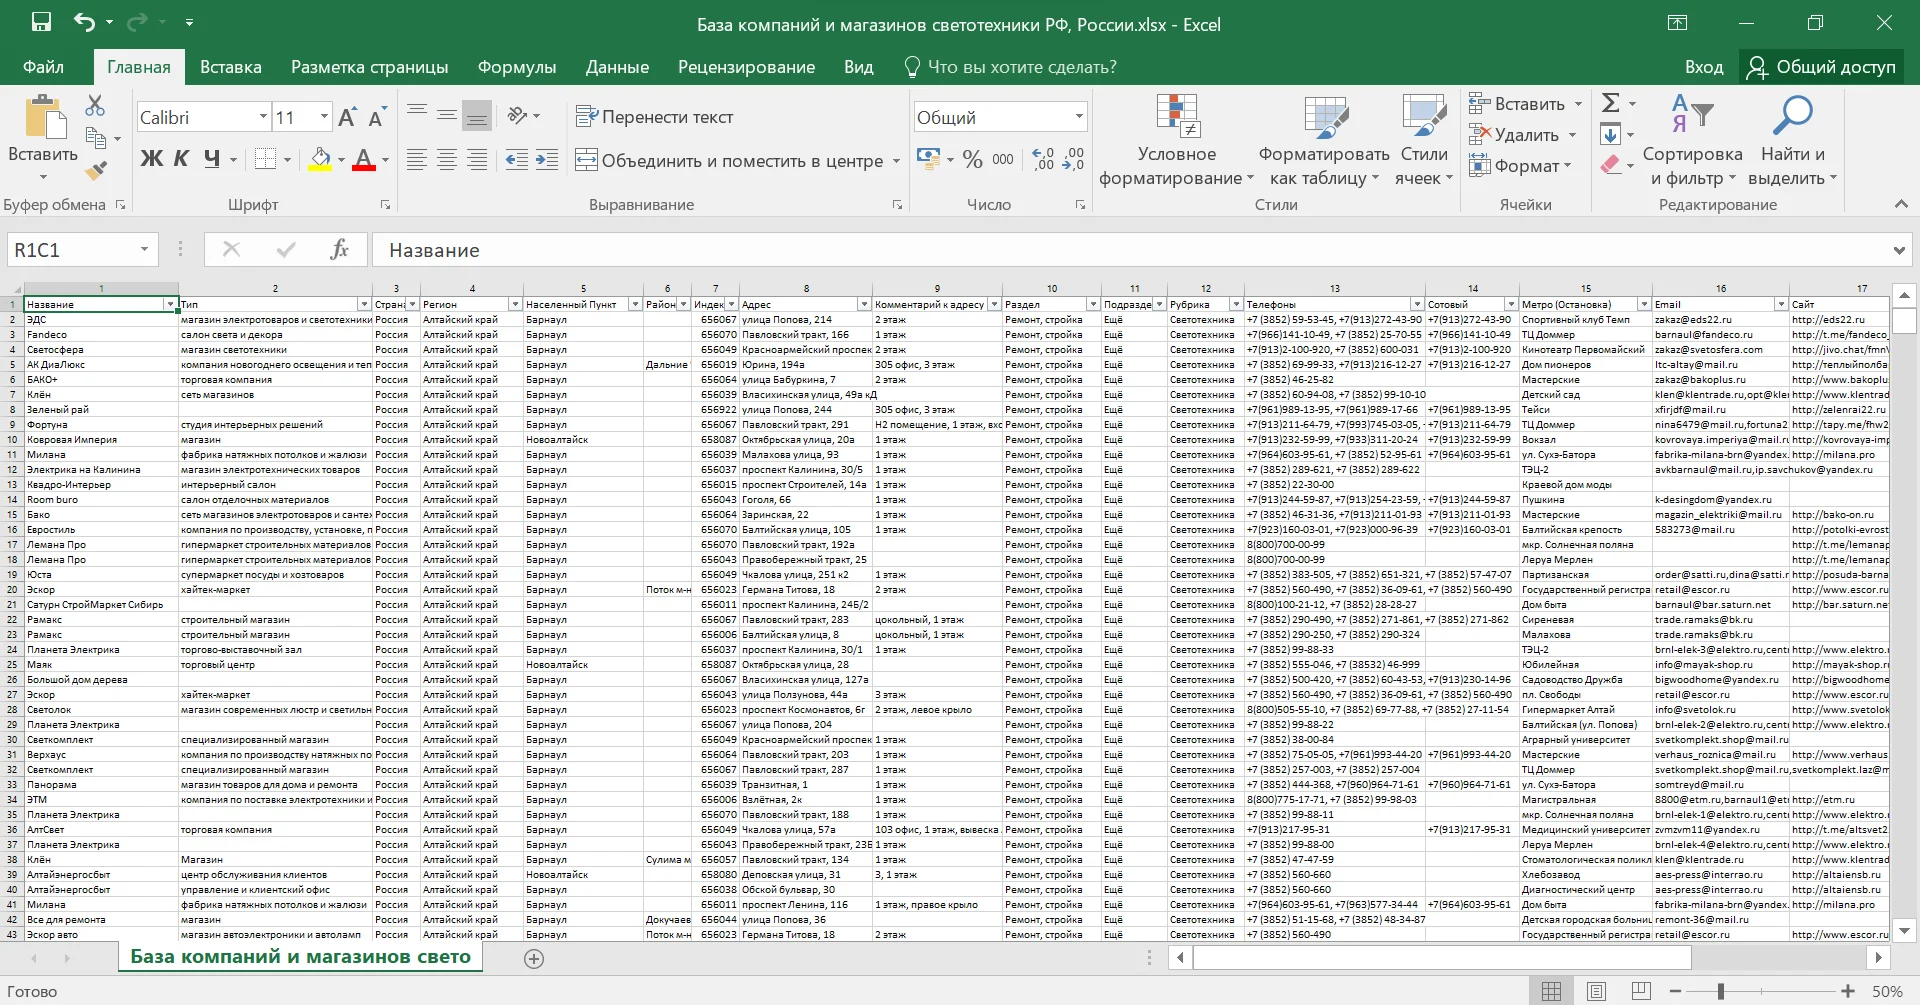Increase the cell indent
Image resolution: width=1920 pixels, height=1005 pixels.
pyautogui.click(x=547, y=159)
